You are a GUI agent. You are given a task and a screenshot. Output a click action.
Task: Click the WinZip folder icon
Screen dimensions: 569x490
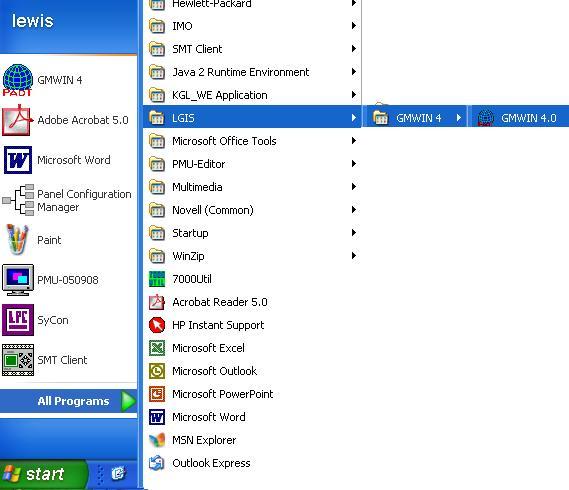pos(157,256)
